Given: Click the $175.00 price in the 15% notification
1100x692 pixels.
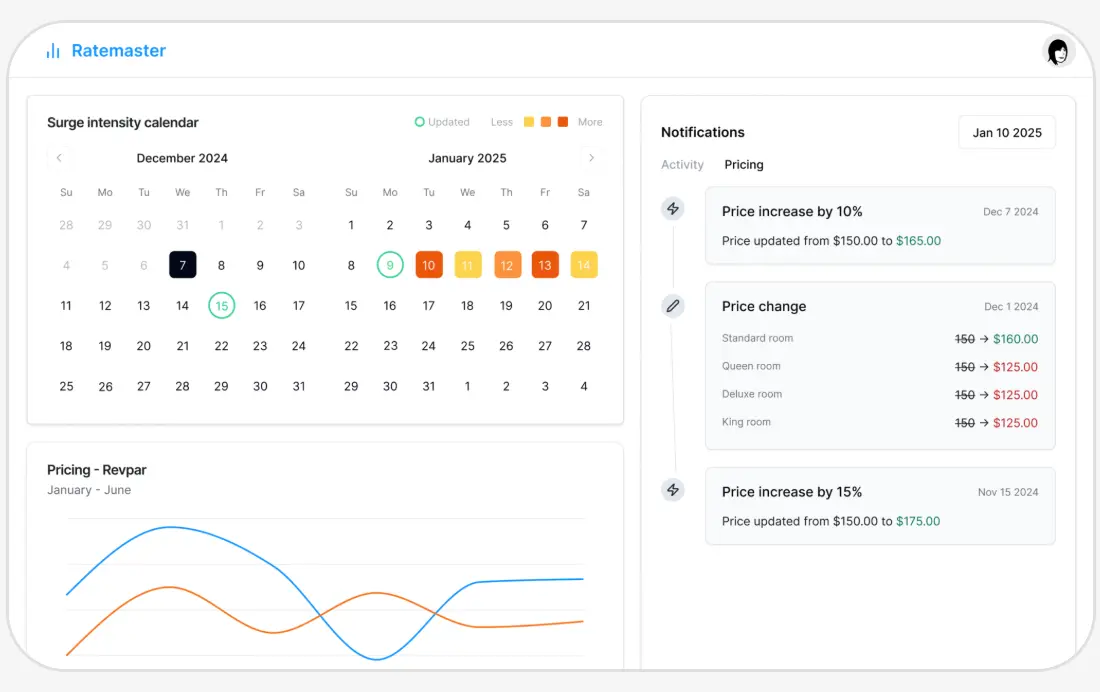Looking at the screenshot, I should tap(918, 521).
